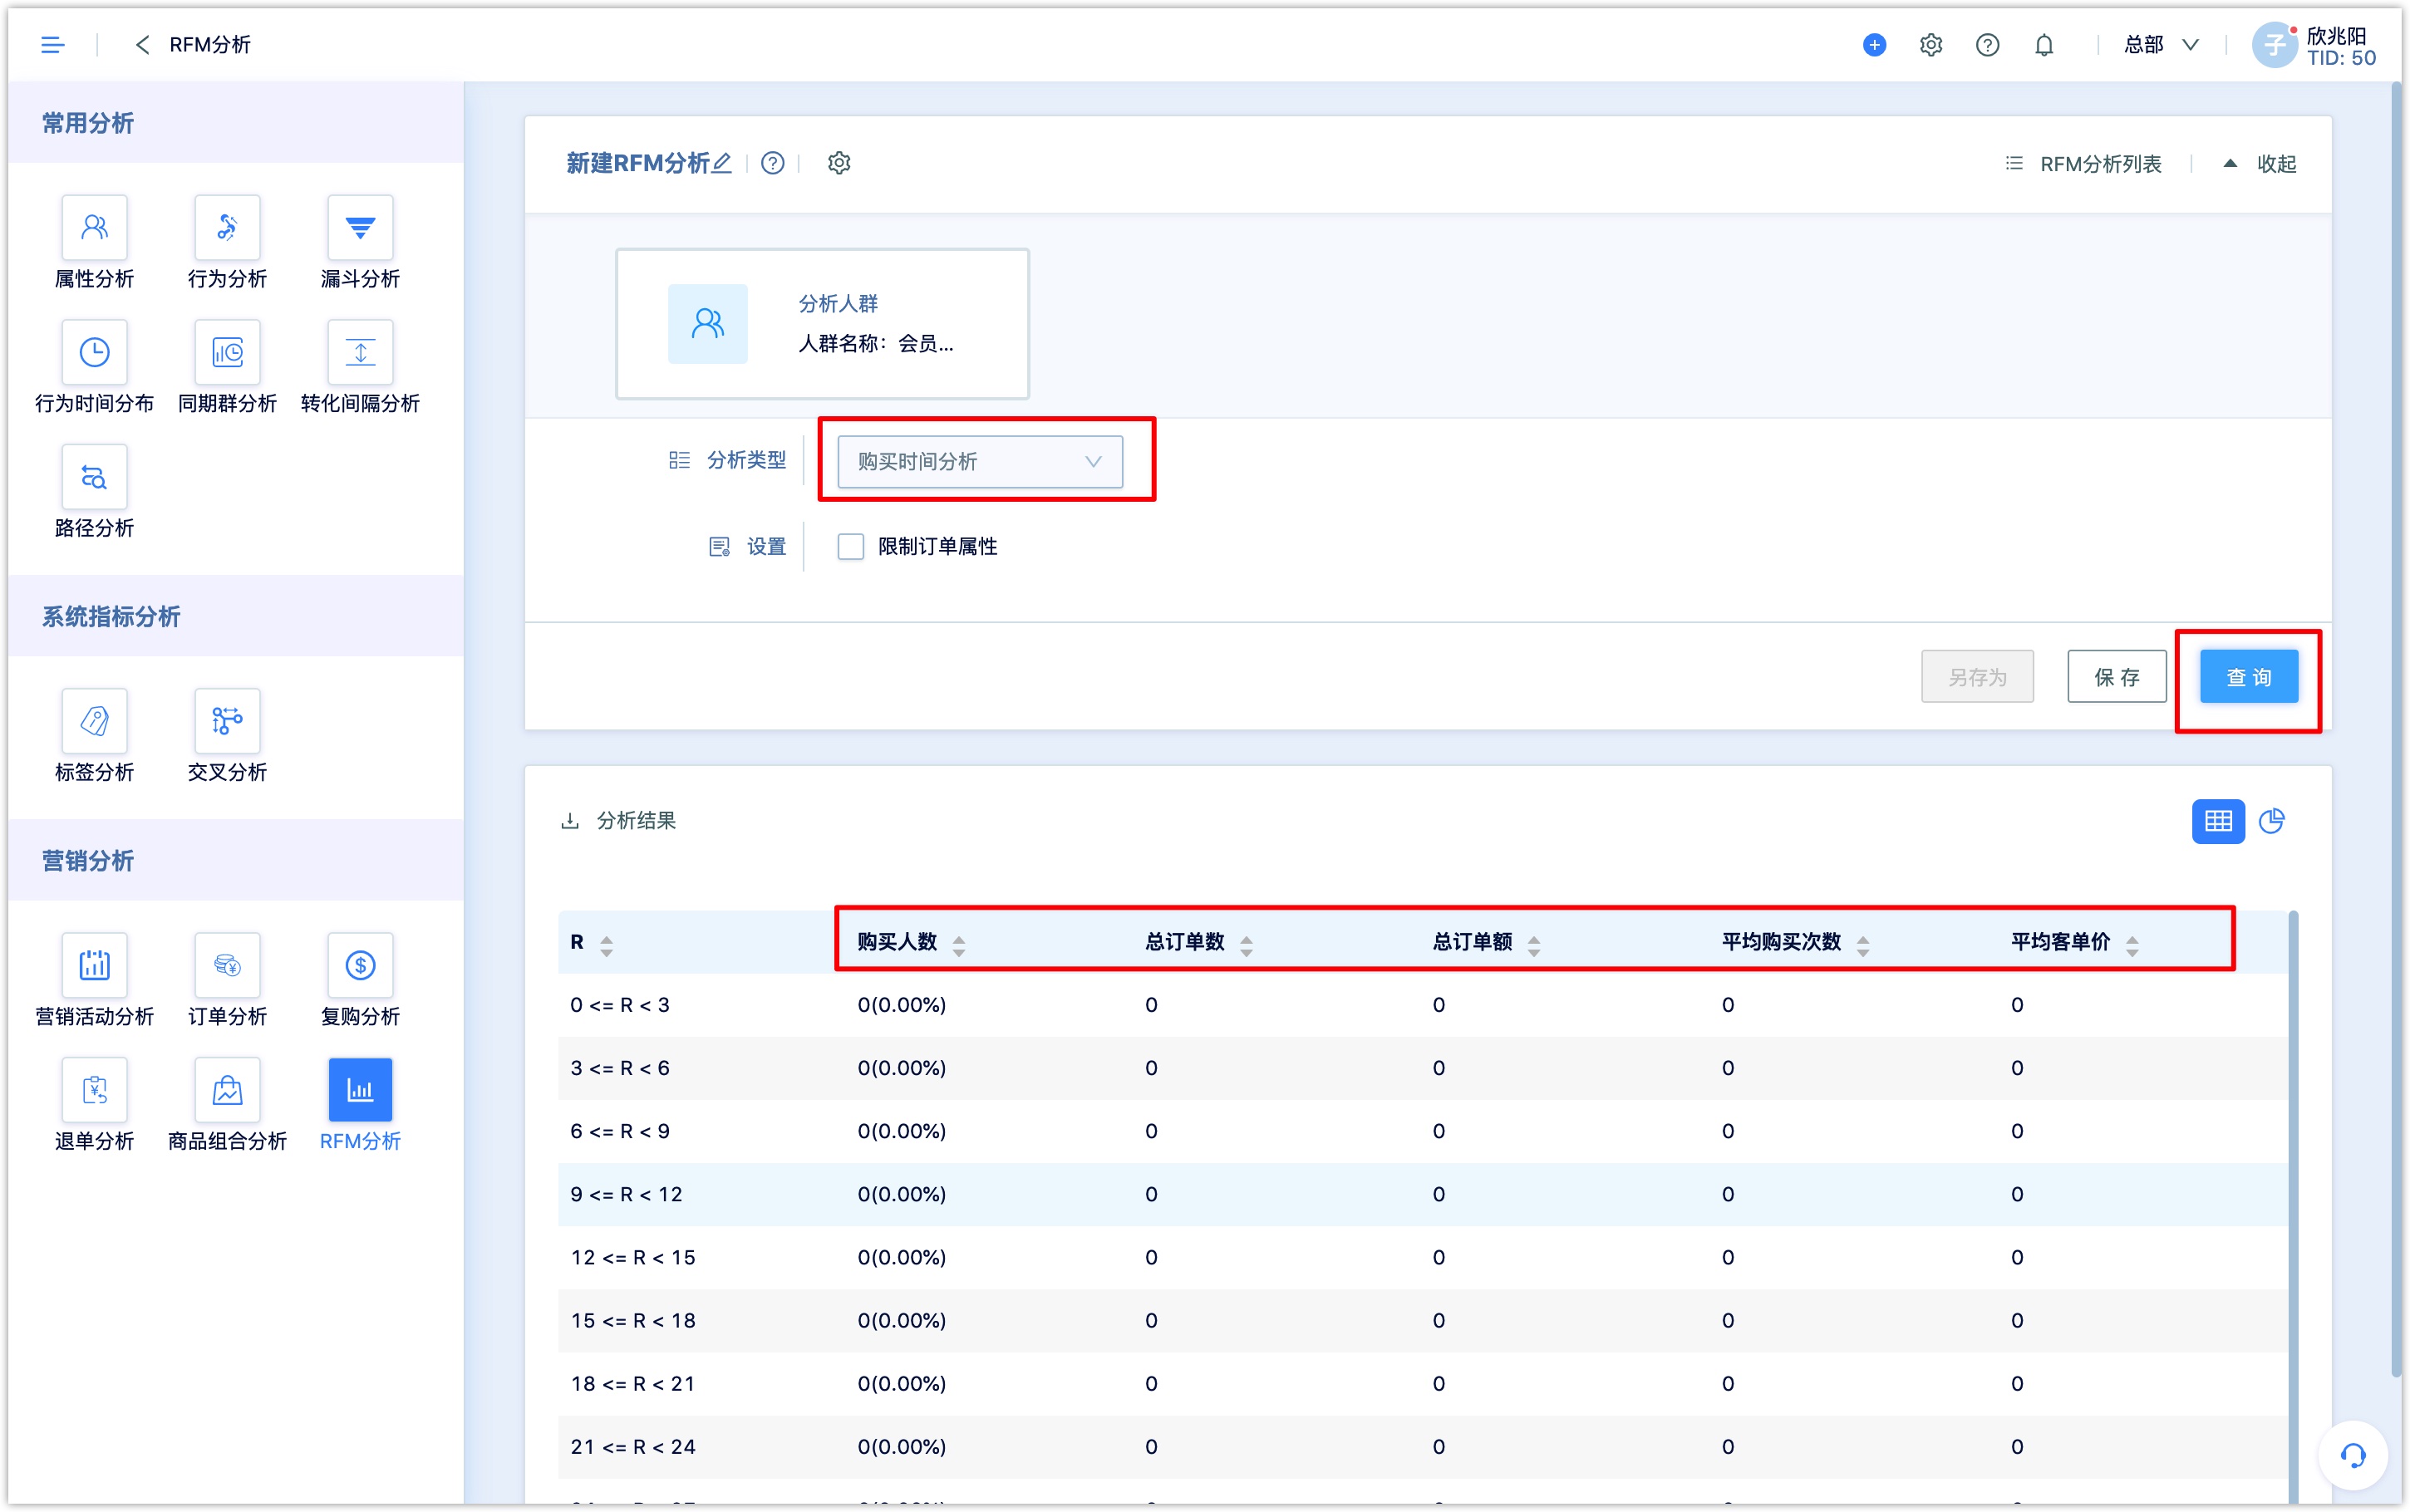Open the RFM分析列表 link
The height and width of the screenshot is (1512, 2410).
tap(2083, 164)
